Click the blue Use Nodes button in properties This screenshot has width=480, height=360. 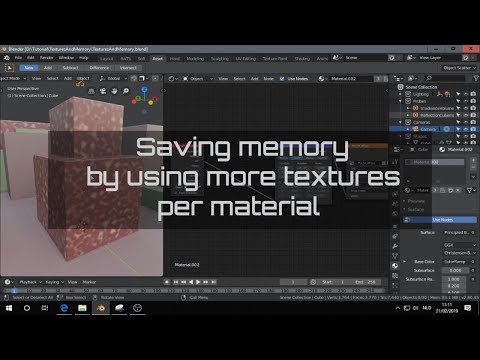pyautogui.click(x=440, y=220)
